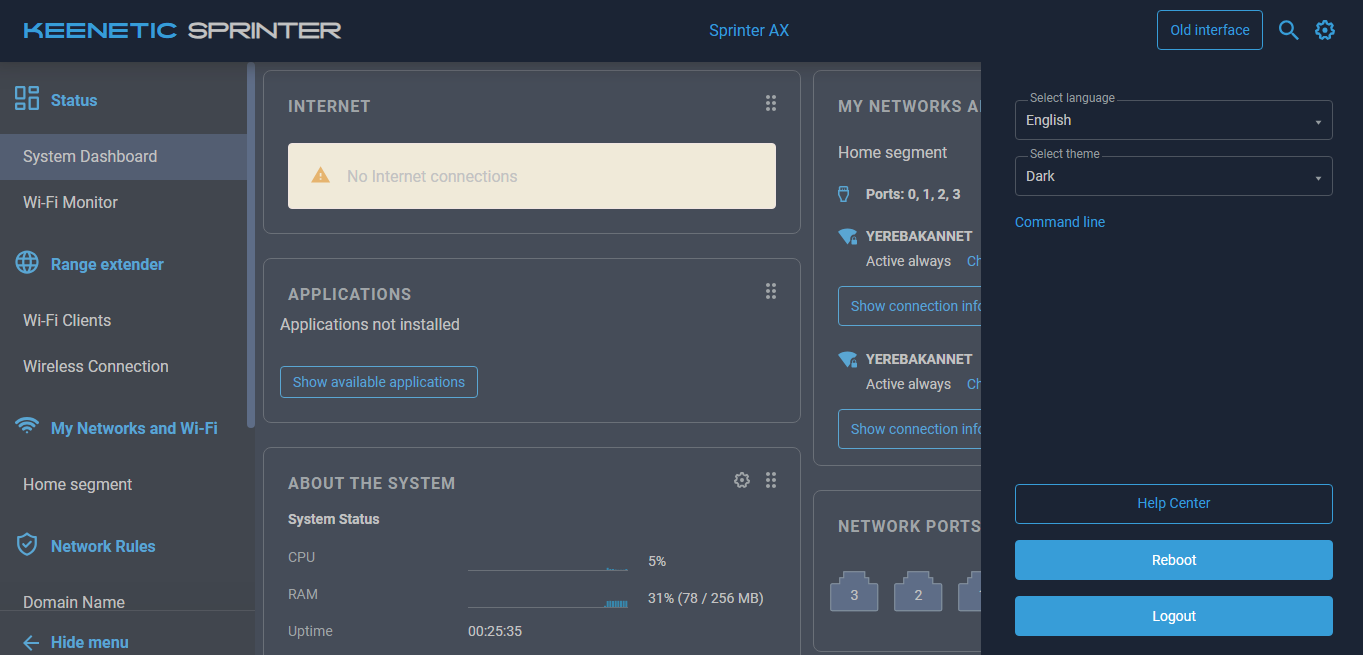Select network port 3 icon
The width and height of the screenshot is (1363, 655).
click(x=854, y=592)
